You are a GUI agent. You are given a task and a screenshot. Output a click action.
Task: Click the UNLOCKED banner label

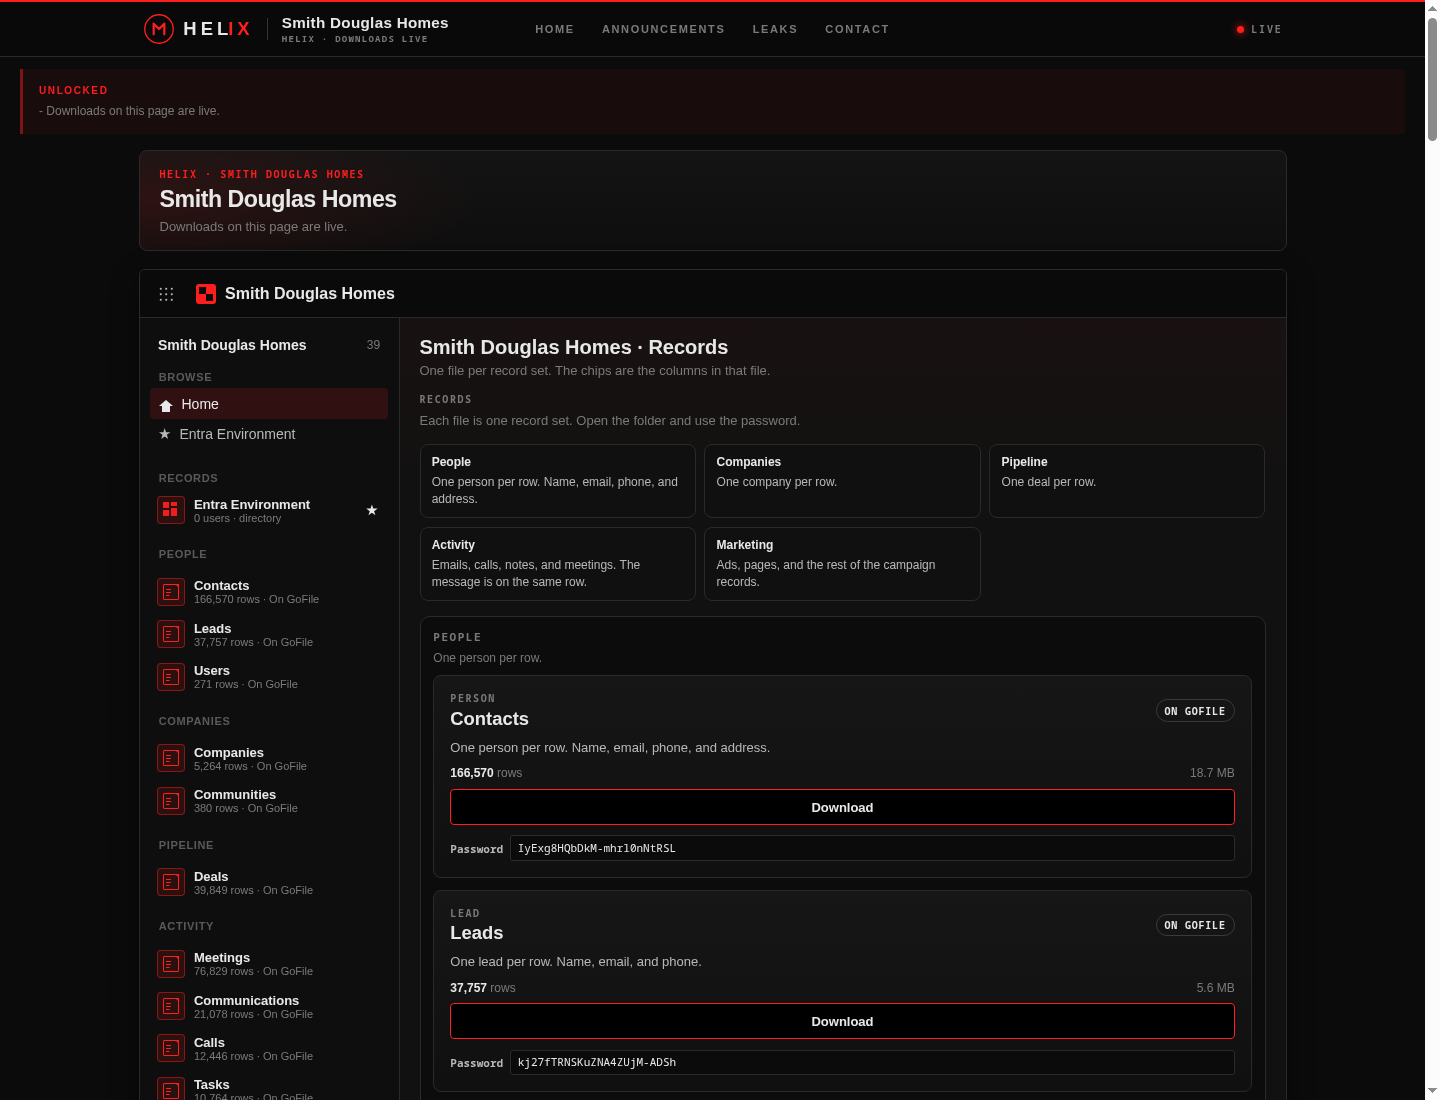click(73, 90)
